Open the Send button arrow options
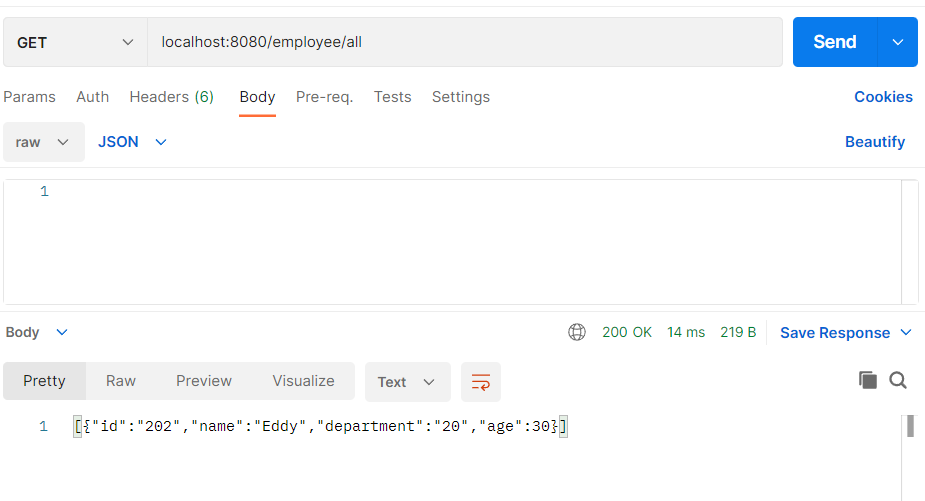925x501 pixels. (x=898, y=42)
